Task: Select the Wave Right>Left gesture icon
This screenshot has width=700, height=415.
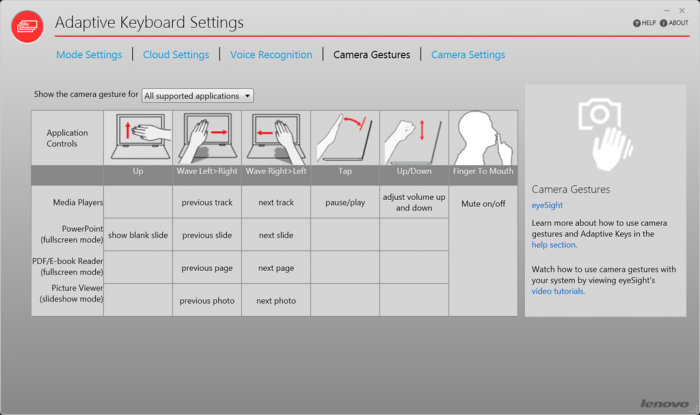Action: 275,138
